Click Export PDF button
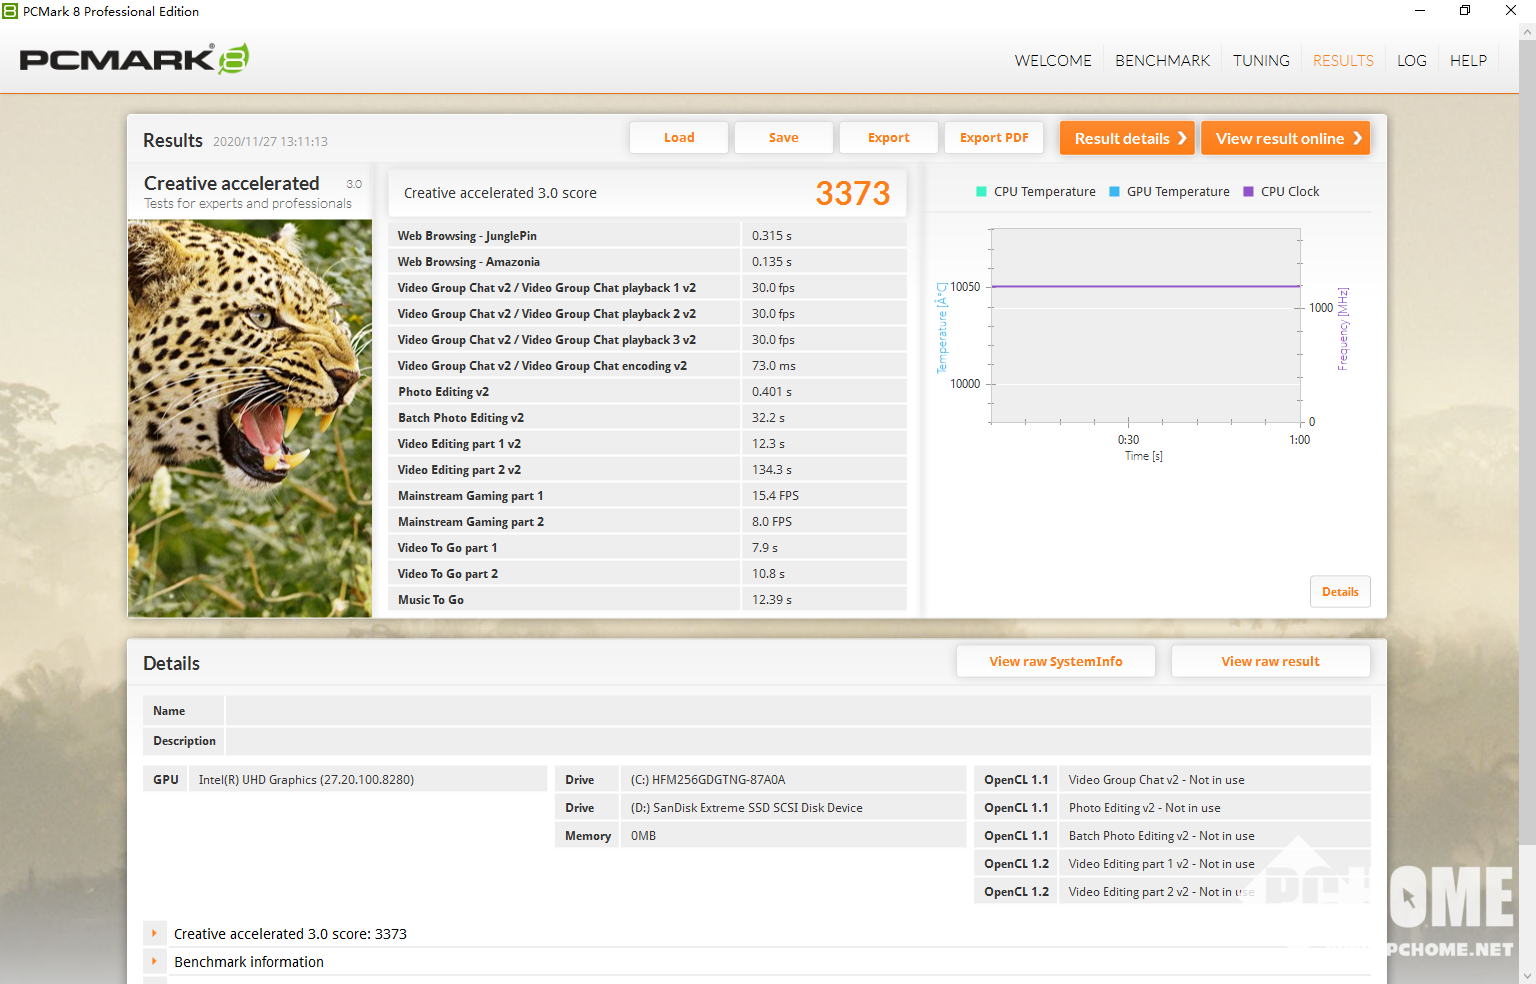The height and width of the screenshot is (984, 1536). [x=994, y=138]
